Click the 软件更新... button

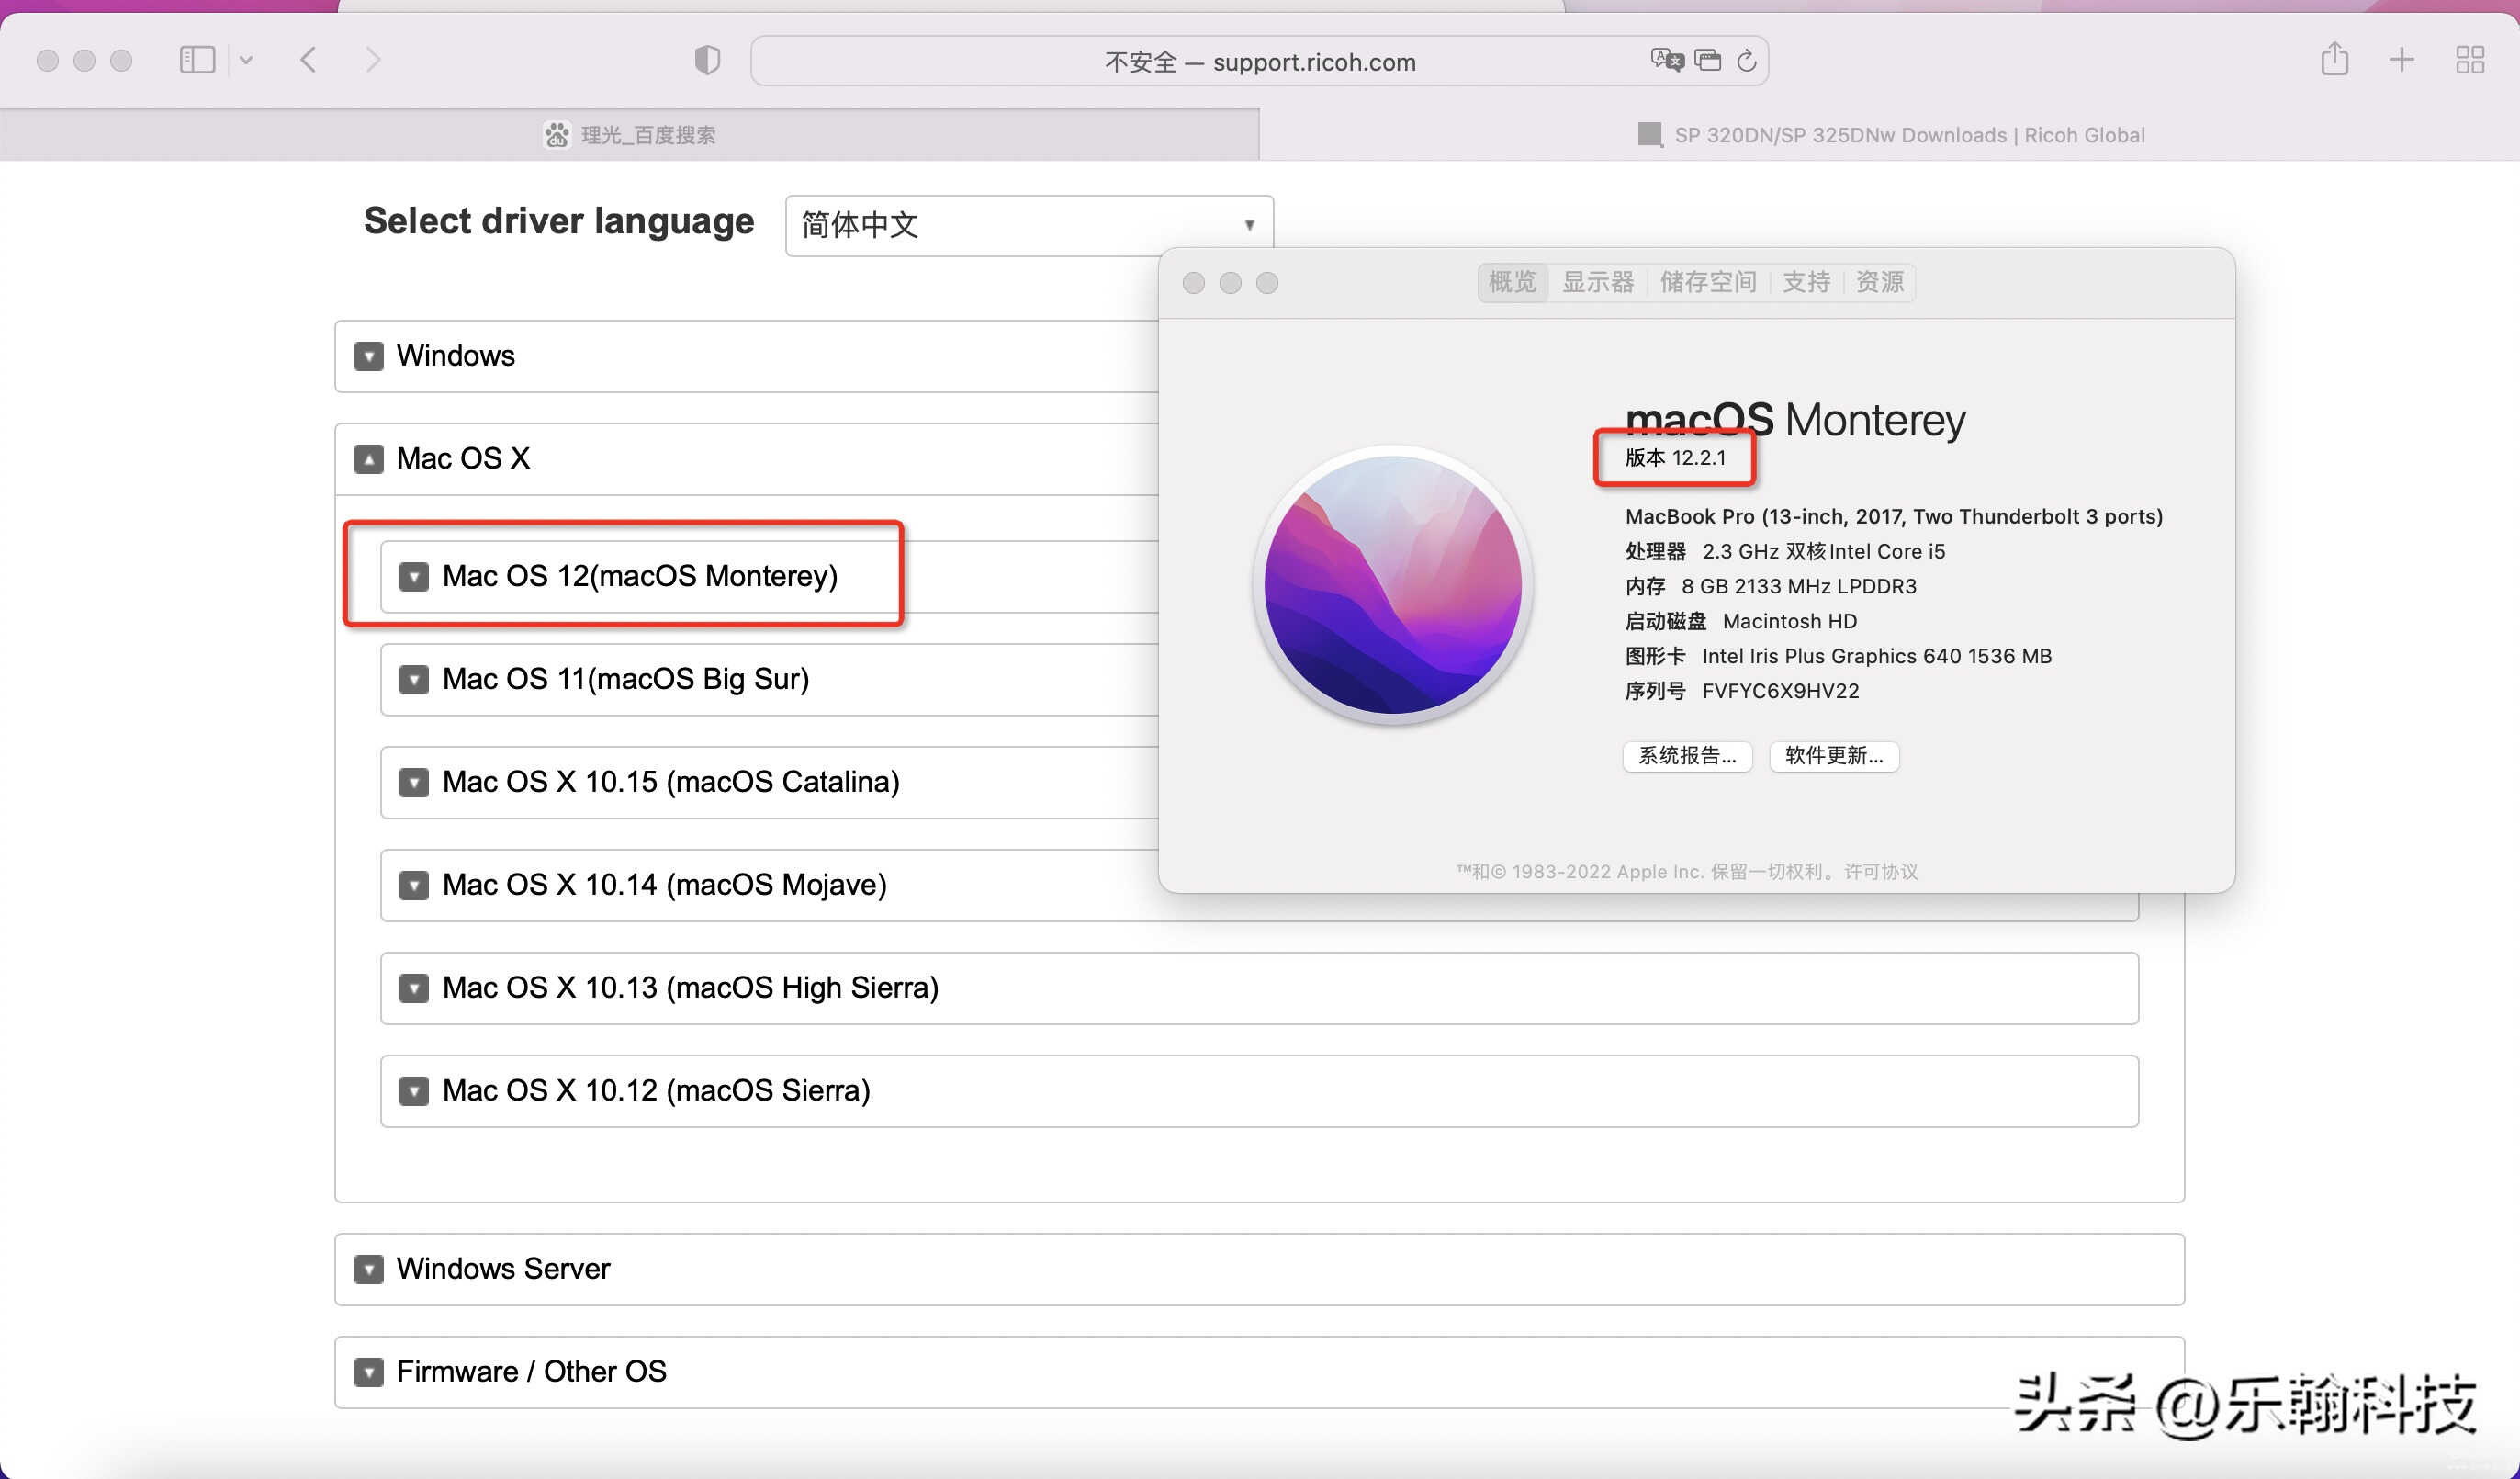click(1834, 756)
